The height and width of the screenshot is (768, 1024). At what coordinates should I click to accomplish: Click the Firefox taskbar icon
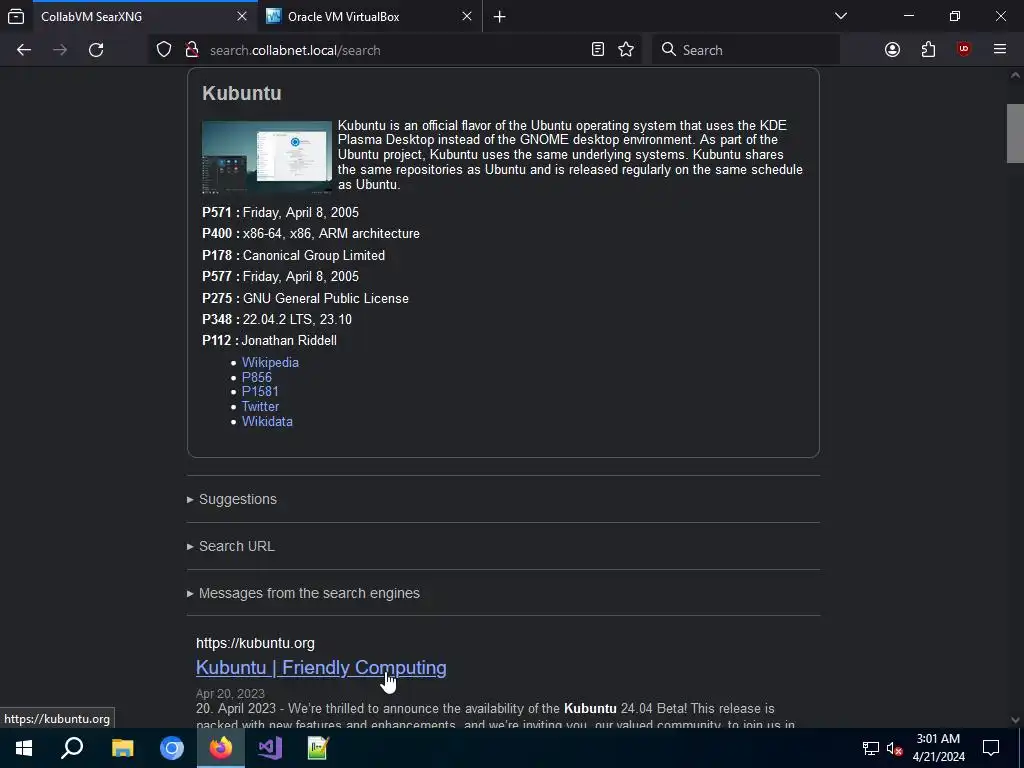221,748
